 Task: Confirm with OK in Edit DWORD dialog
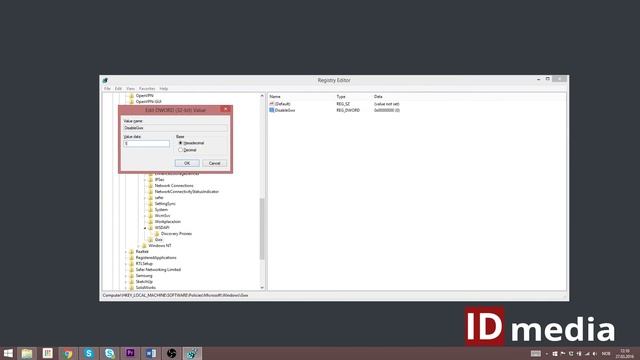coord(187,163)
